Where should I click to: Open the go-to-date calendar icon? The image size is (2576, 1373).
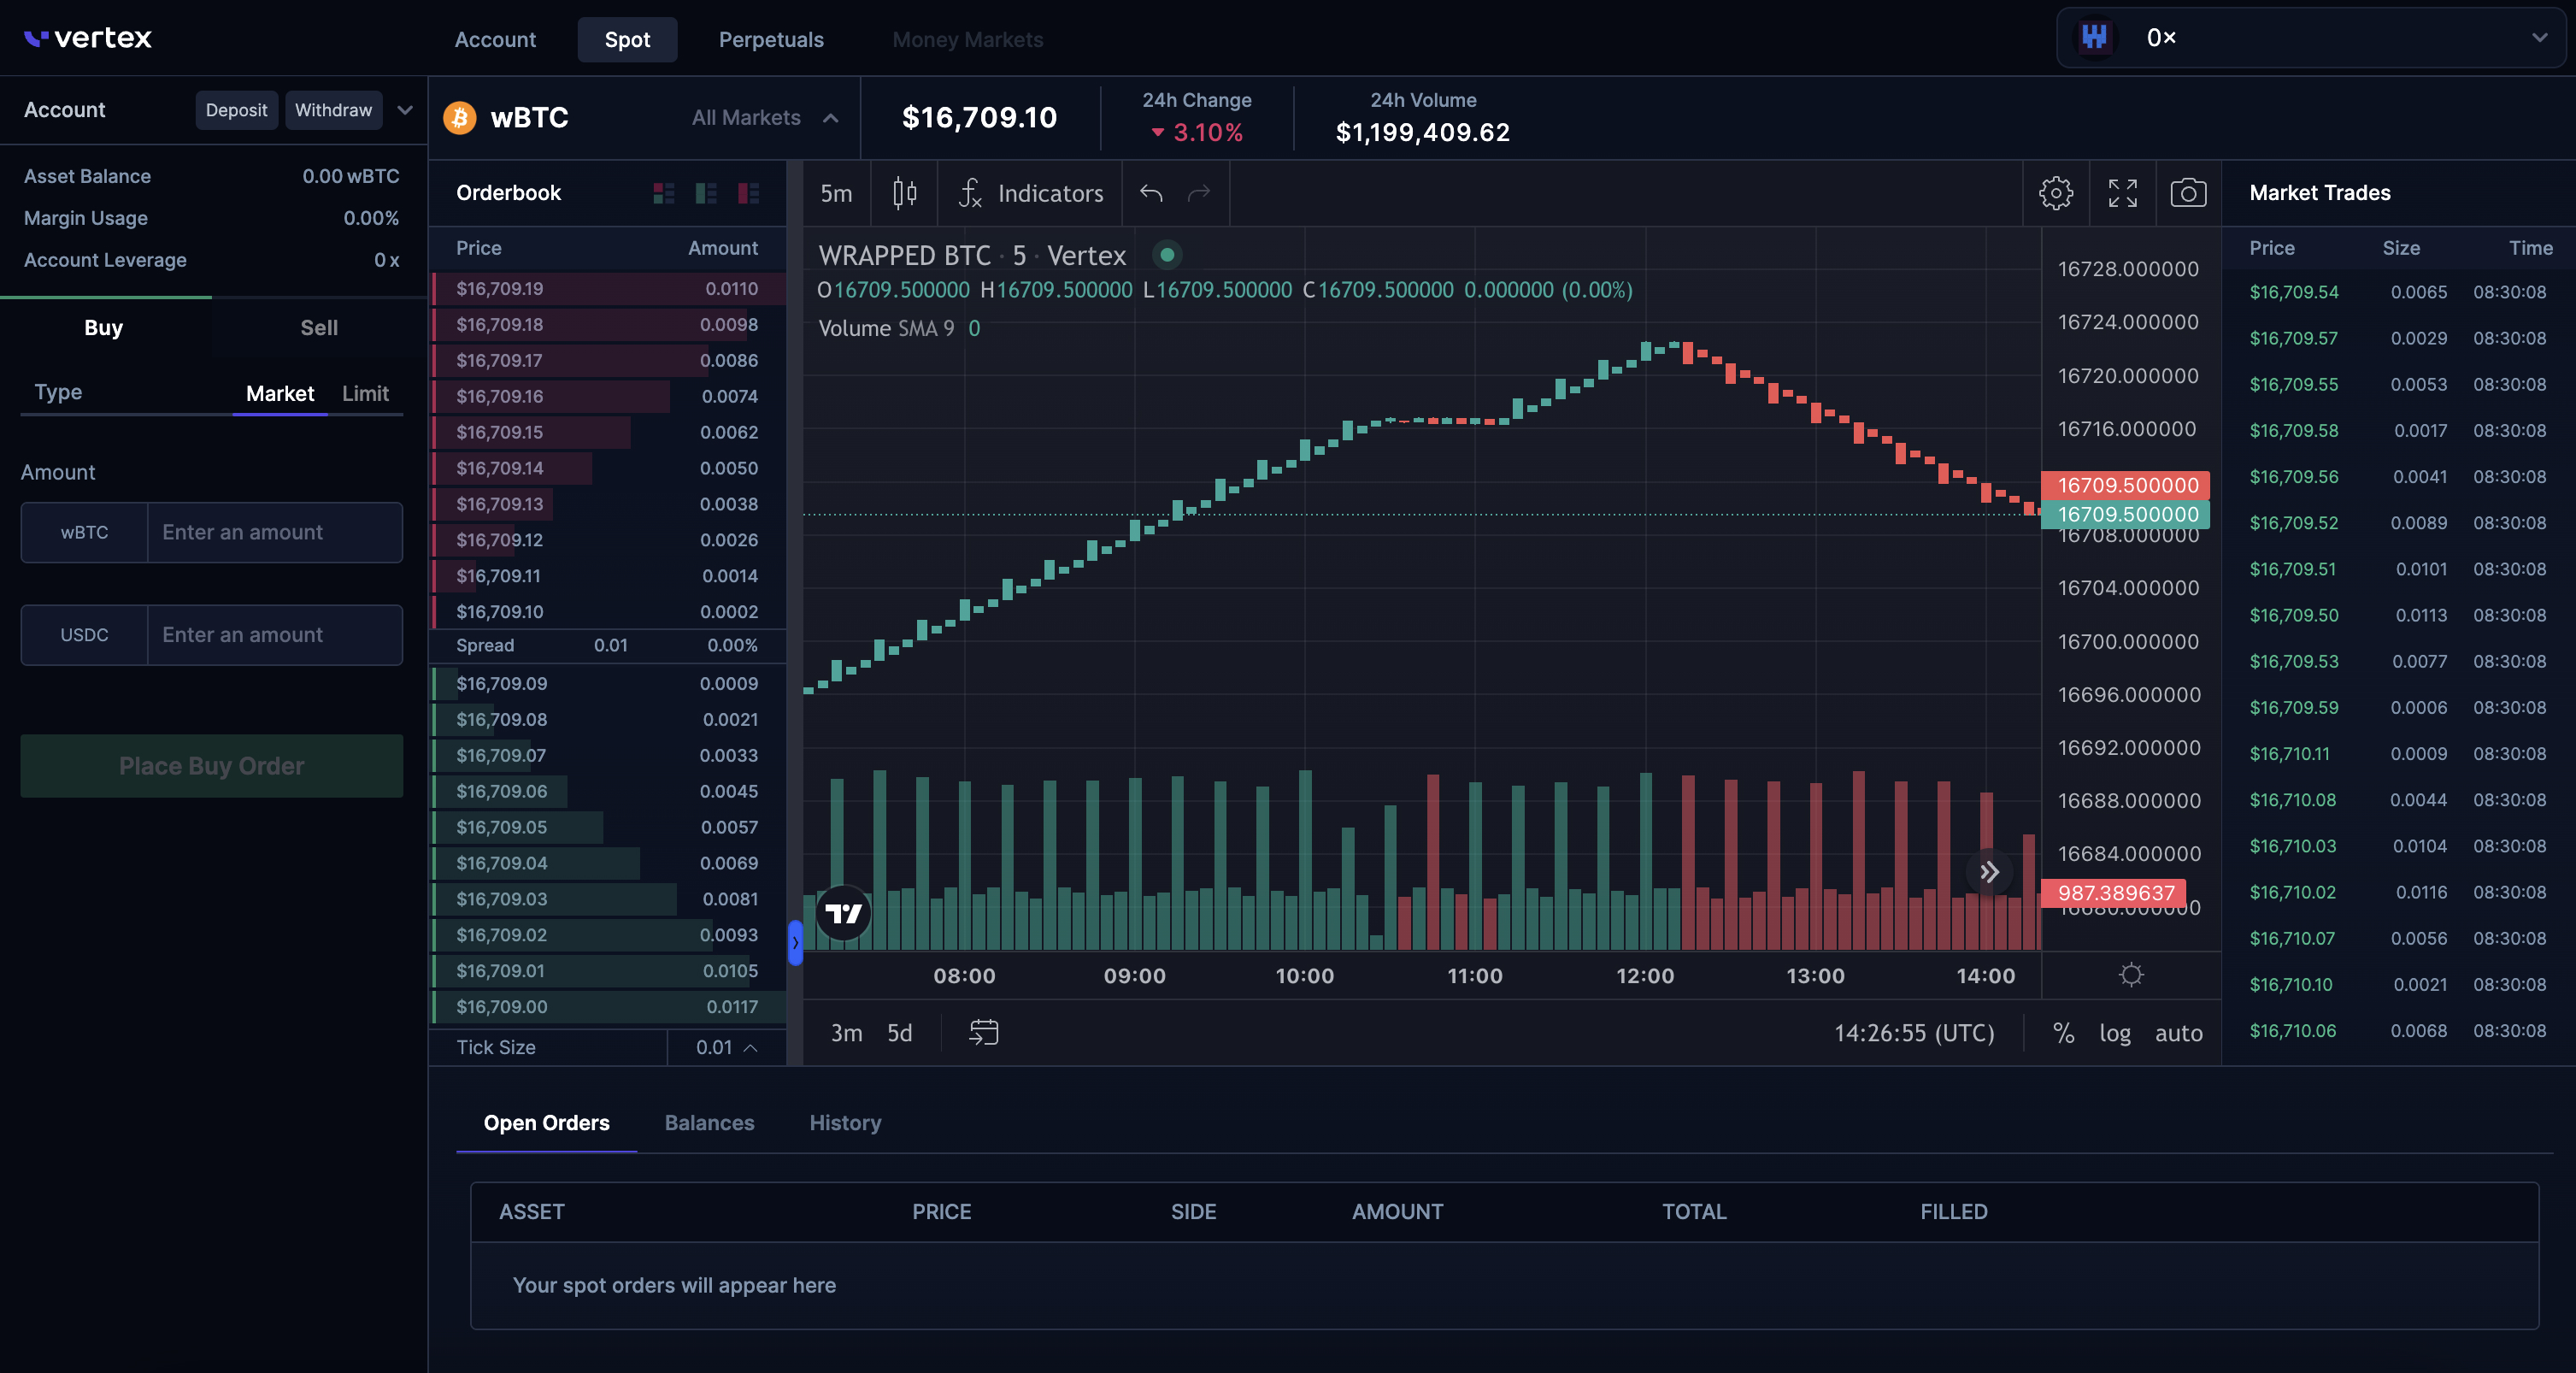pos(984,1032)
